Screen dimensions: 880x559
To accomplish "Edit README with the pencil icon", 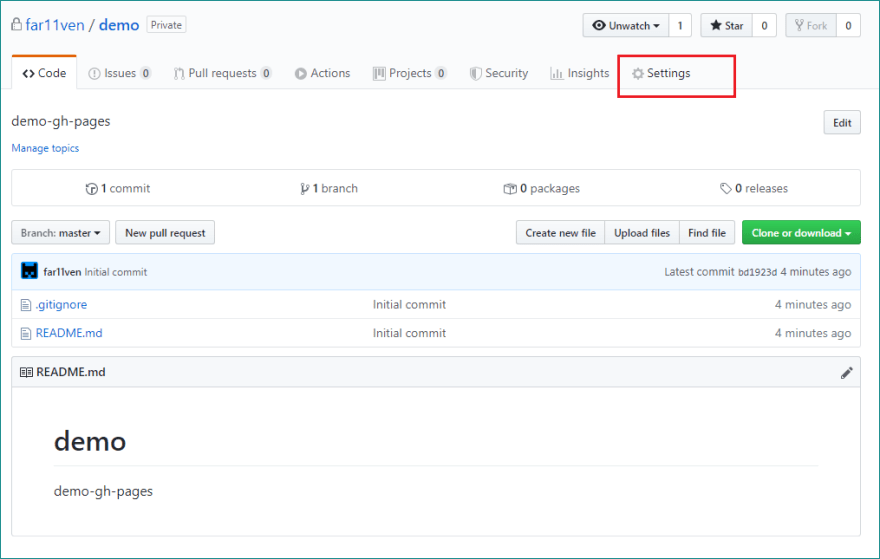I will 846,373.
